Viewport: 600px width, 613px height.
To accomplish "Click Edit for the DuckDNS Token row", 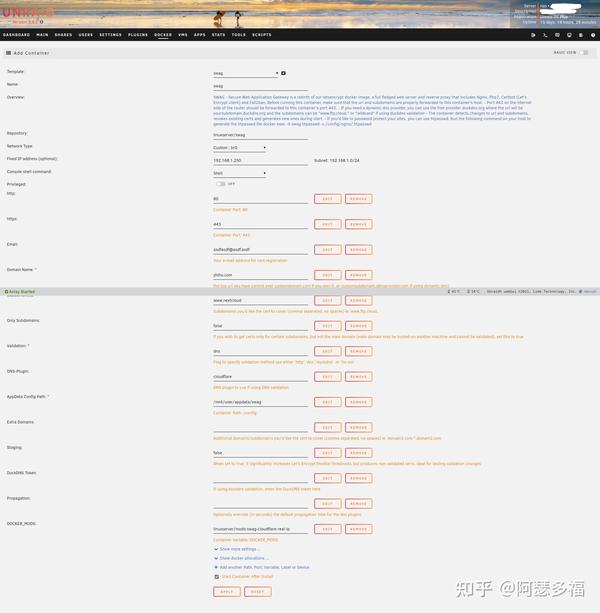I will (328, 479).
